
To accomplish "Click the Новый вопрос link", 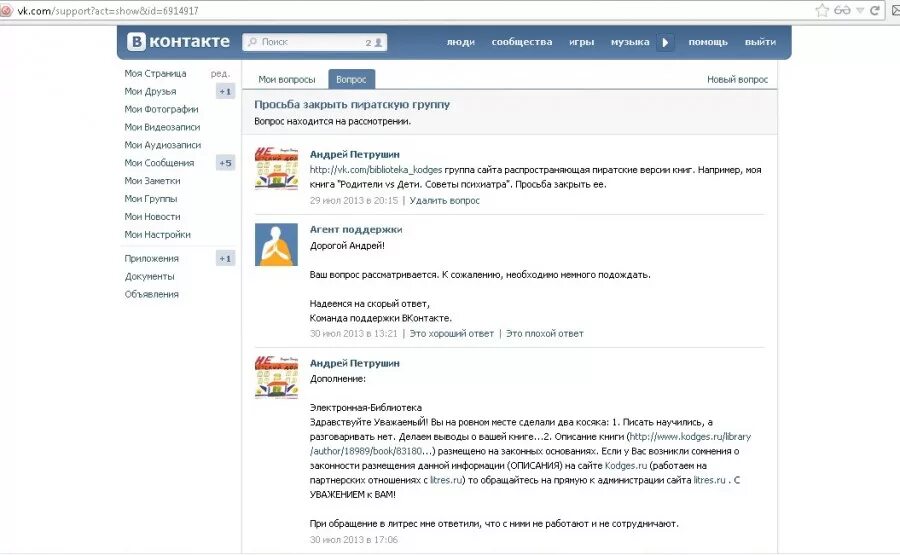I will point(737,79).
